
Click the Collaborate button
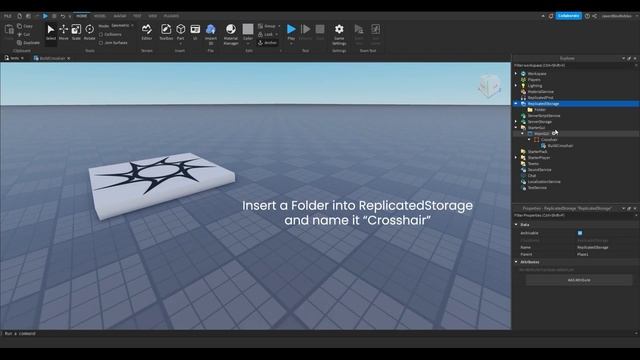568,16
